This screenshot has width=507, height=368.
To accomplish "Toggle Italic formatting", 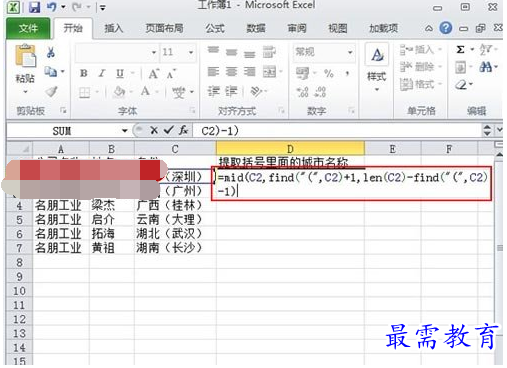I will tap(102, 73).
